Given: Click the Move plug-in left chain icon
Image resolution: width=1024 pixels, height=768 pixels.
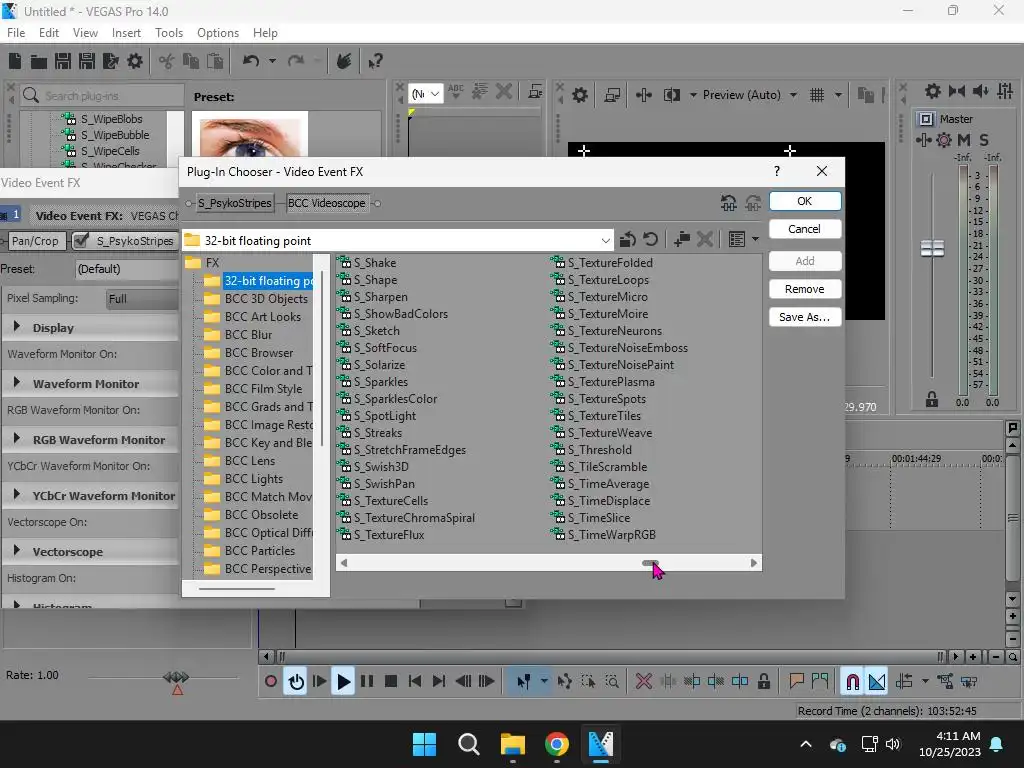Looking at the screenshot, I should (729, 203).
